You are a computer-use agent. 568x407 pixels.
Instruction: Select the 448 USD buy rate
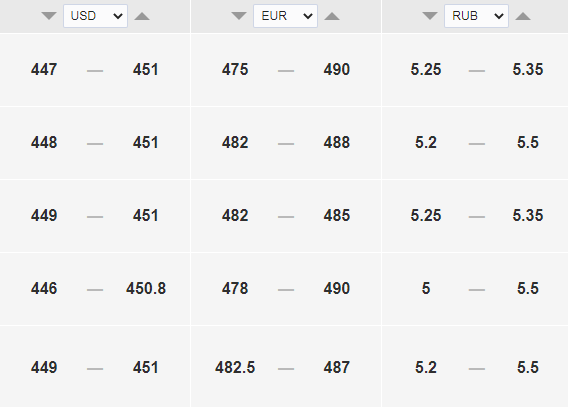click(x=44, y=142)
